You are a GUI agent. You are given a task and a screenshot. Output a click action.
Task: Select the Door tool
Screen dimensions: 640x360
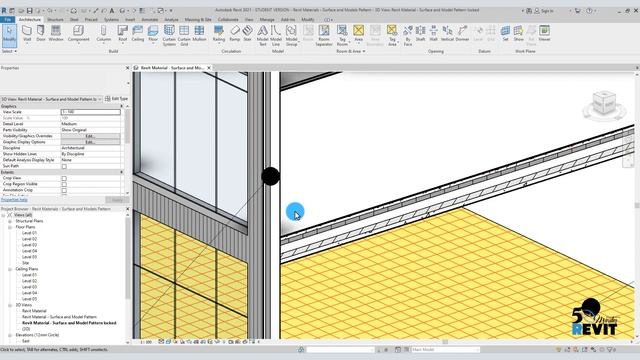click(41, 34)
